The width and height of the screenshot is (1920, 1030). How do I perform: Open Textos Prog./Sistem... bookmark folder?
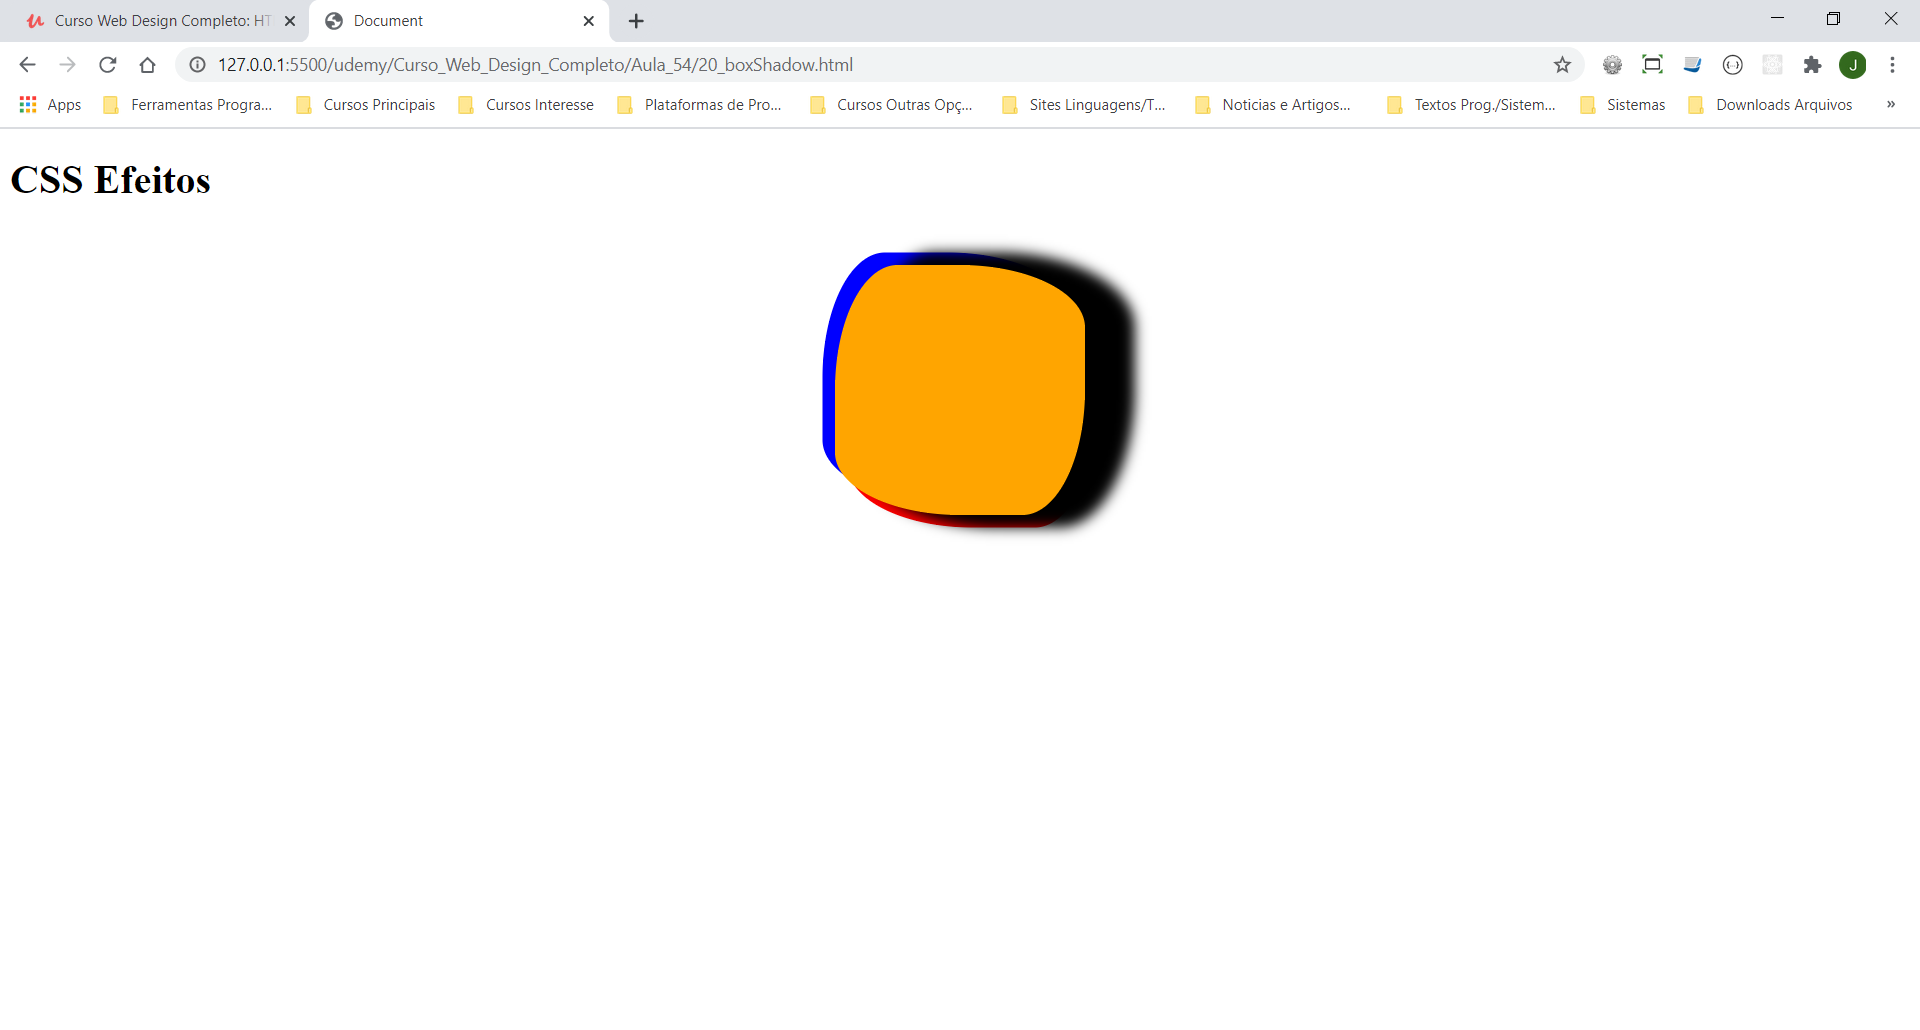(x=1472, y=105)
